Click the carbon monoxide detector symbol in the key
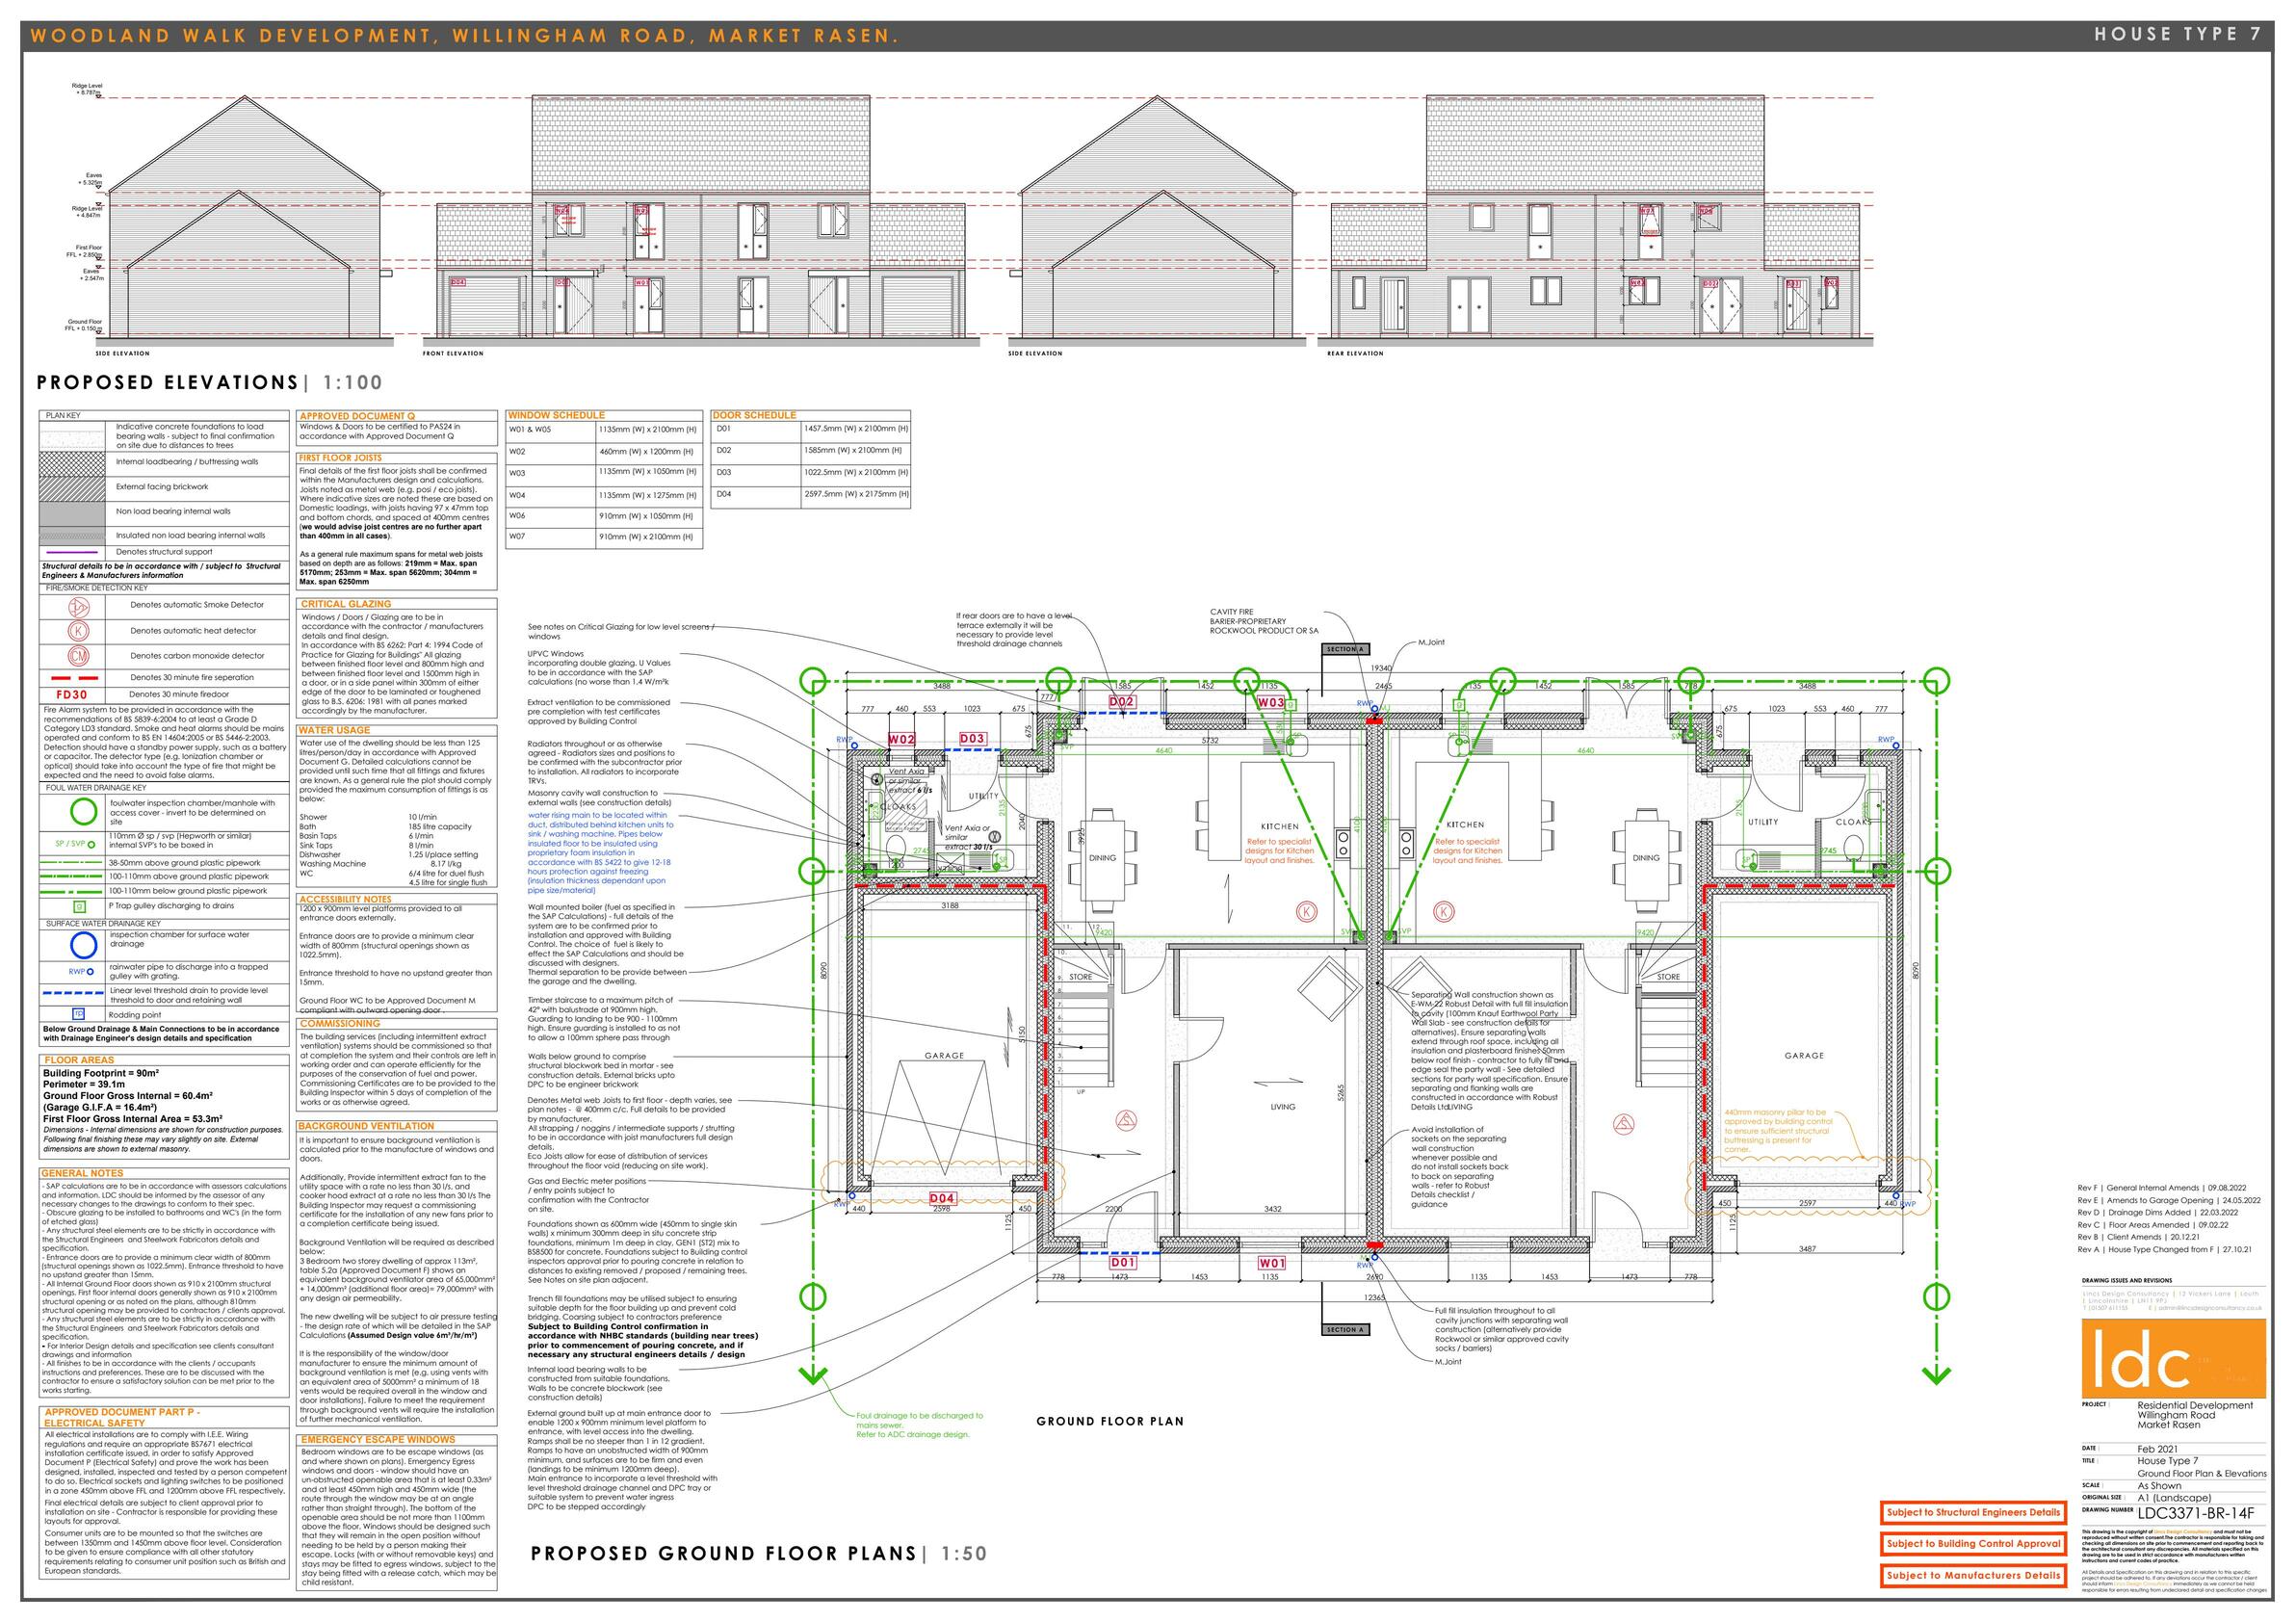 tap(78, 656)
